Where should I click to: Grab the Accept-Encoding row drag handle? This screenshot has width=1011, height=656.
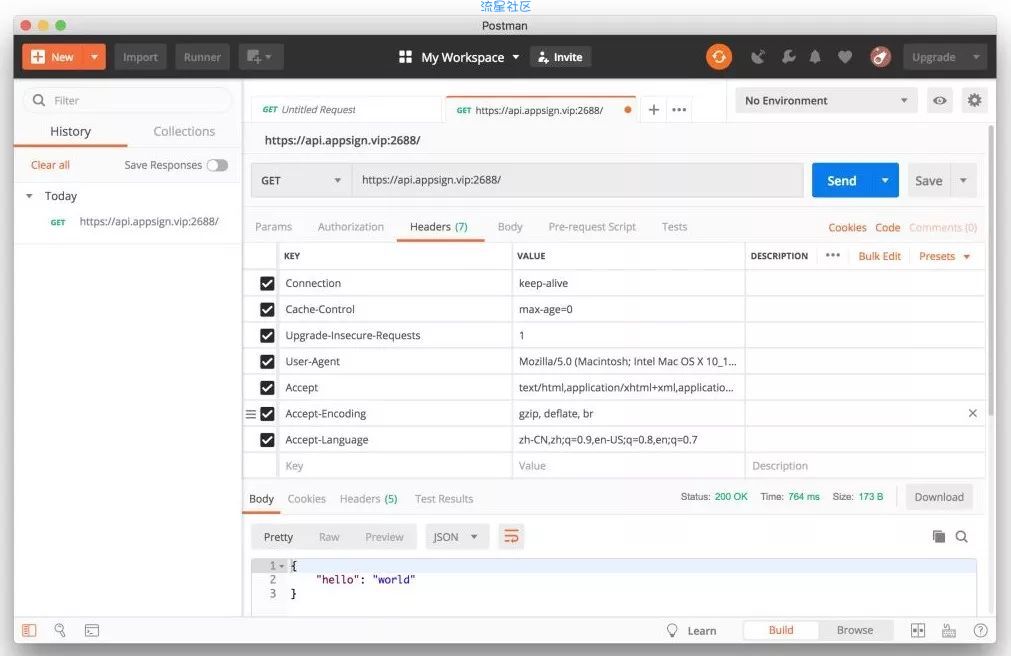pos(251,414)
